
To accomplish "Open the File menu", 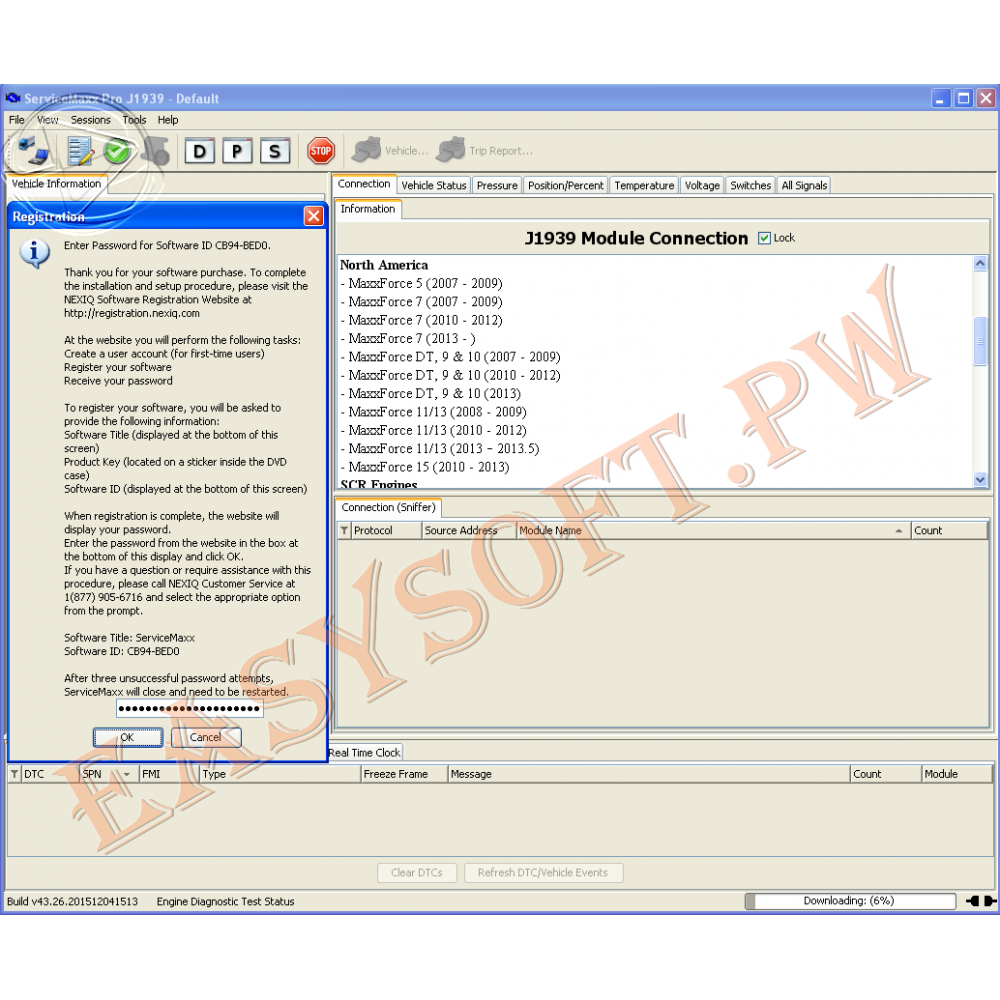I will (17, 120).
